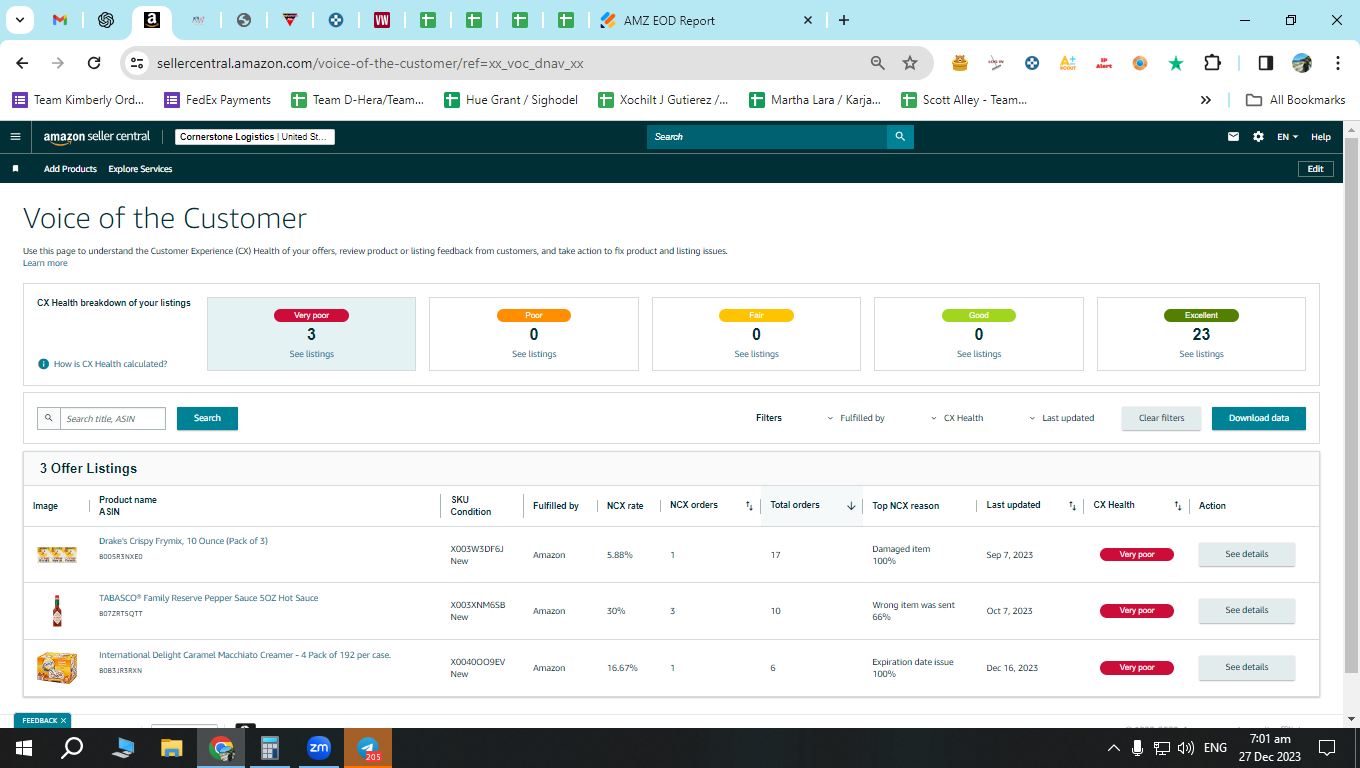Open the Windows notification center

click(x=1327, y=748)
